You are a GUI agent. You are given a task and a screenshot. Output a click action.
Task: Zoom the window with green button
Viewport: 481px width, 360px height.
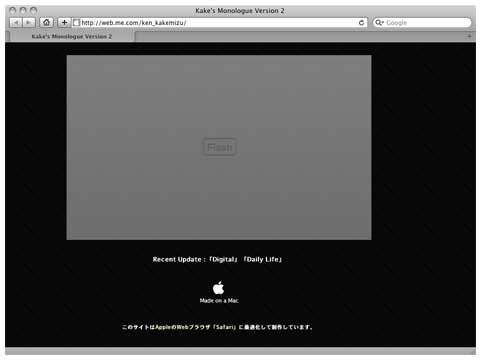[33, 11]
